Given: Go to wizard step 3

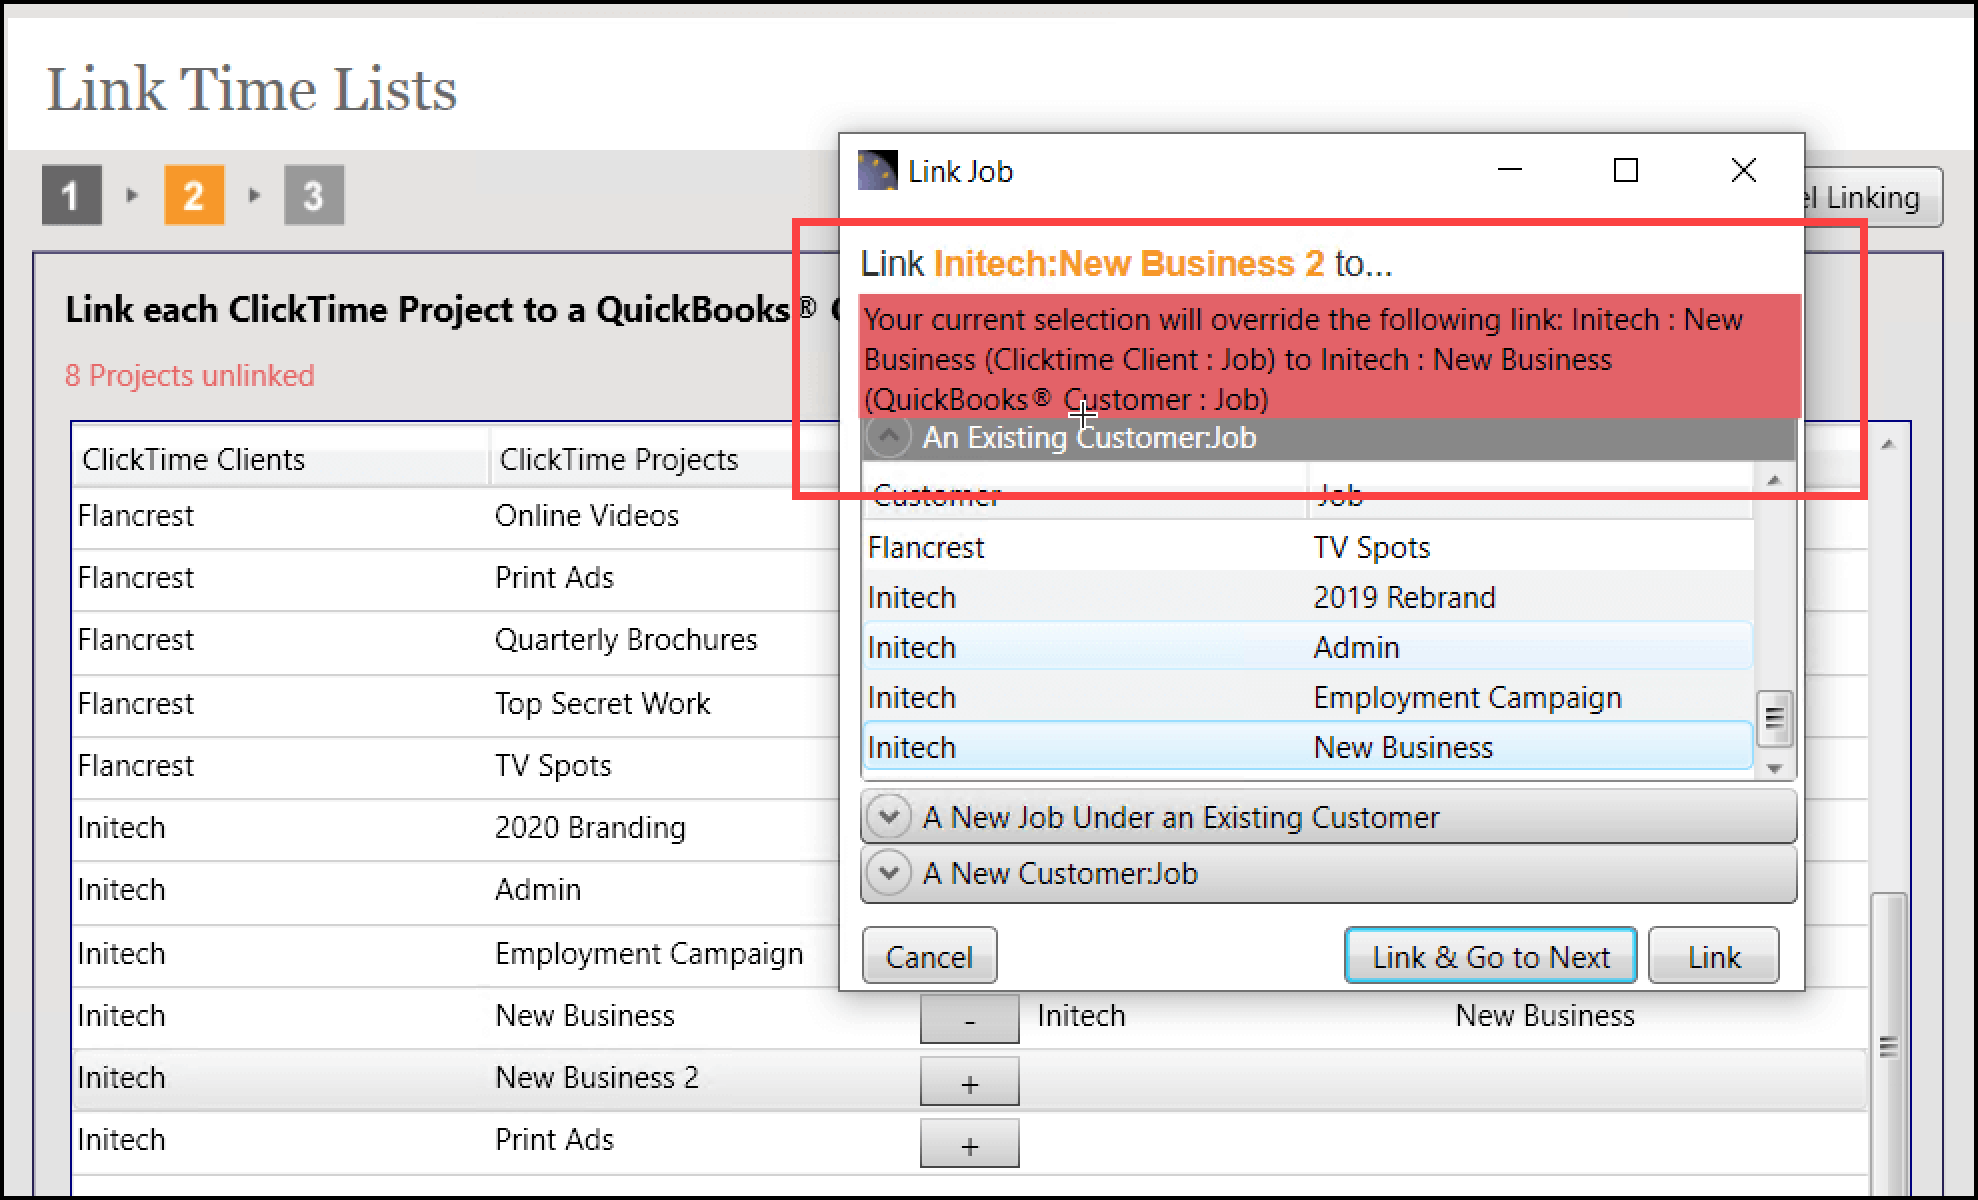Looking at the screenshot, I should [314, 195].
